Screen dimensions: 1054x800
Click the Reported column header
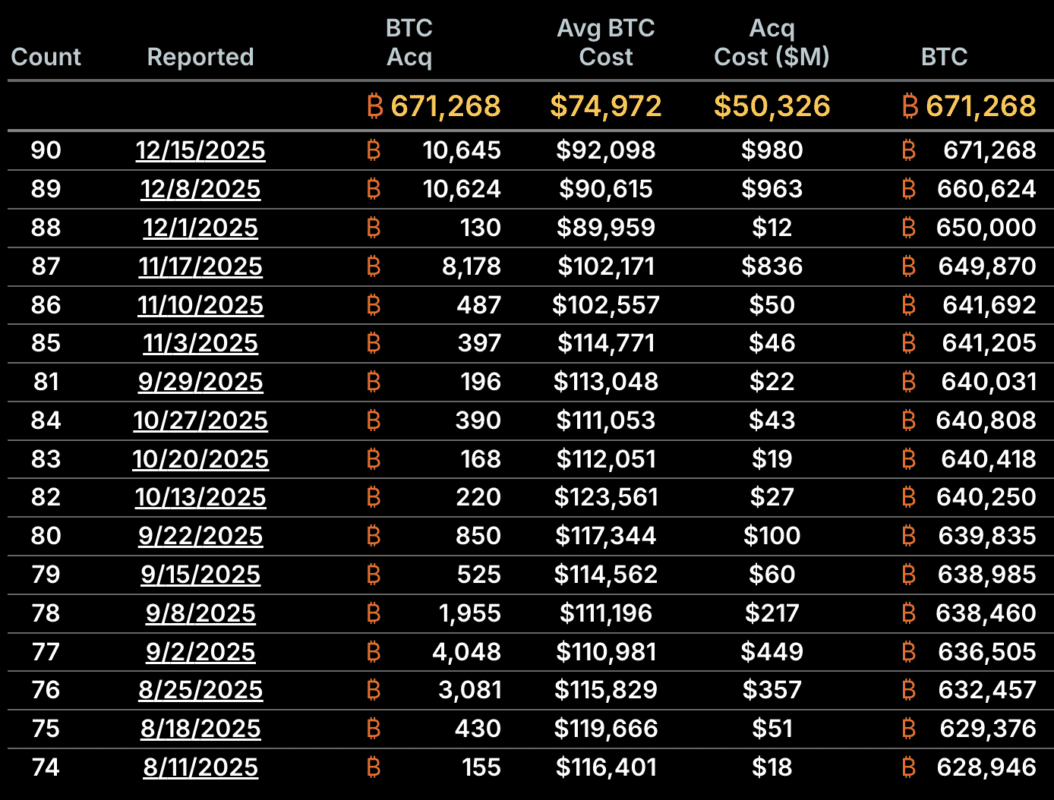click(x=200, y=57)
